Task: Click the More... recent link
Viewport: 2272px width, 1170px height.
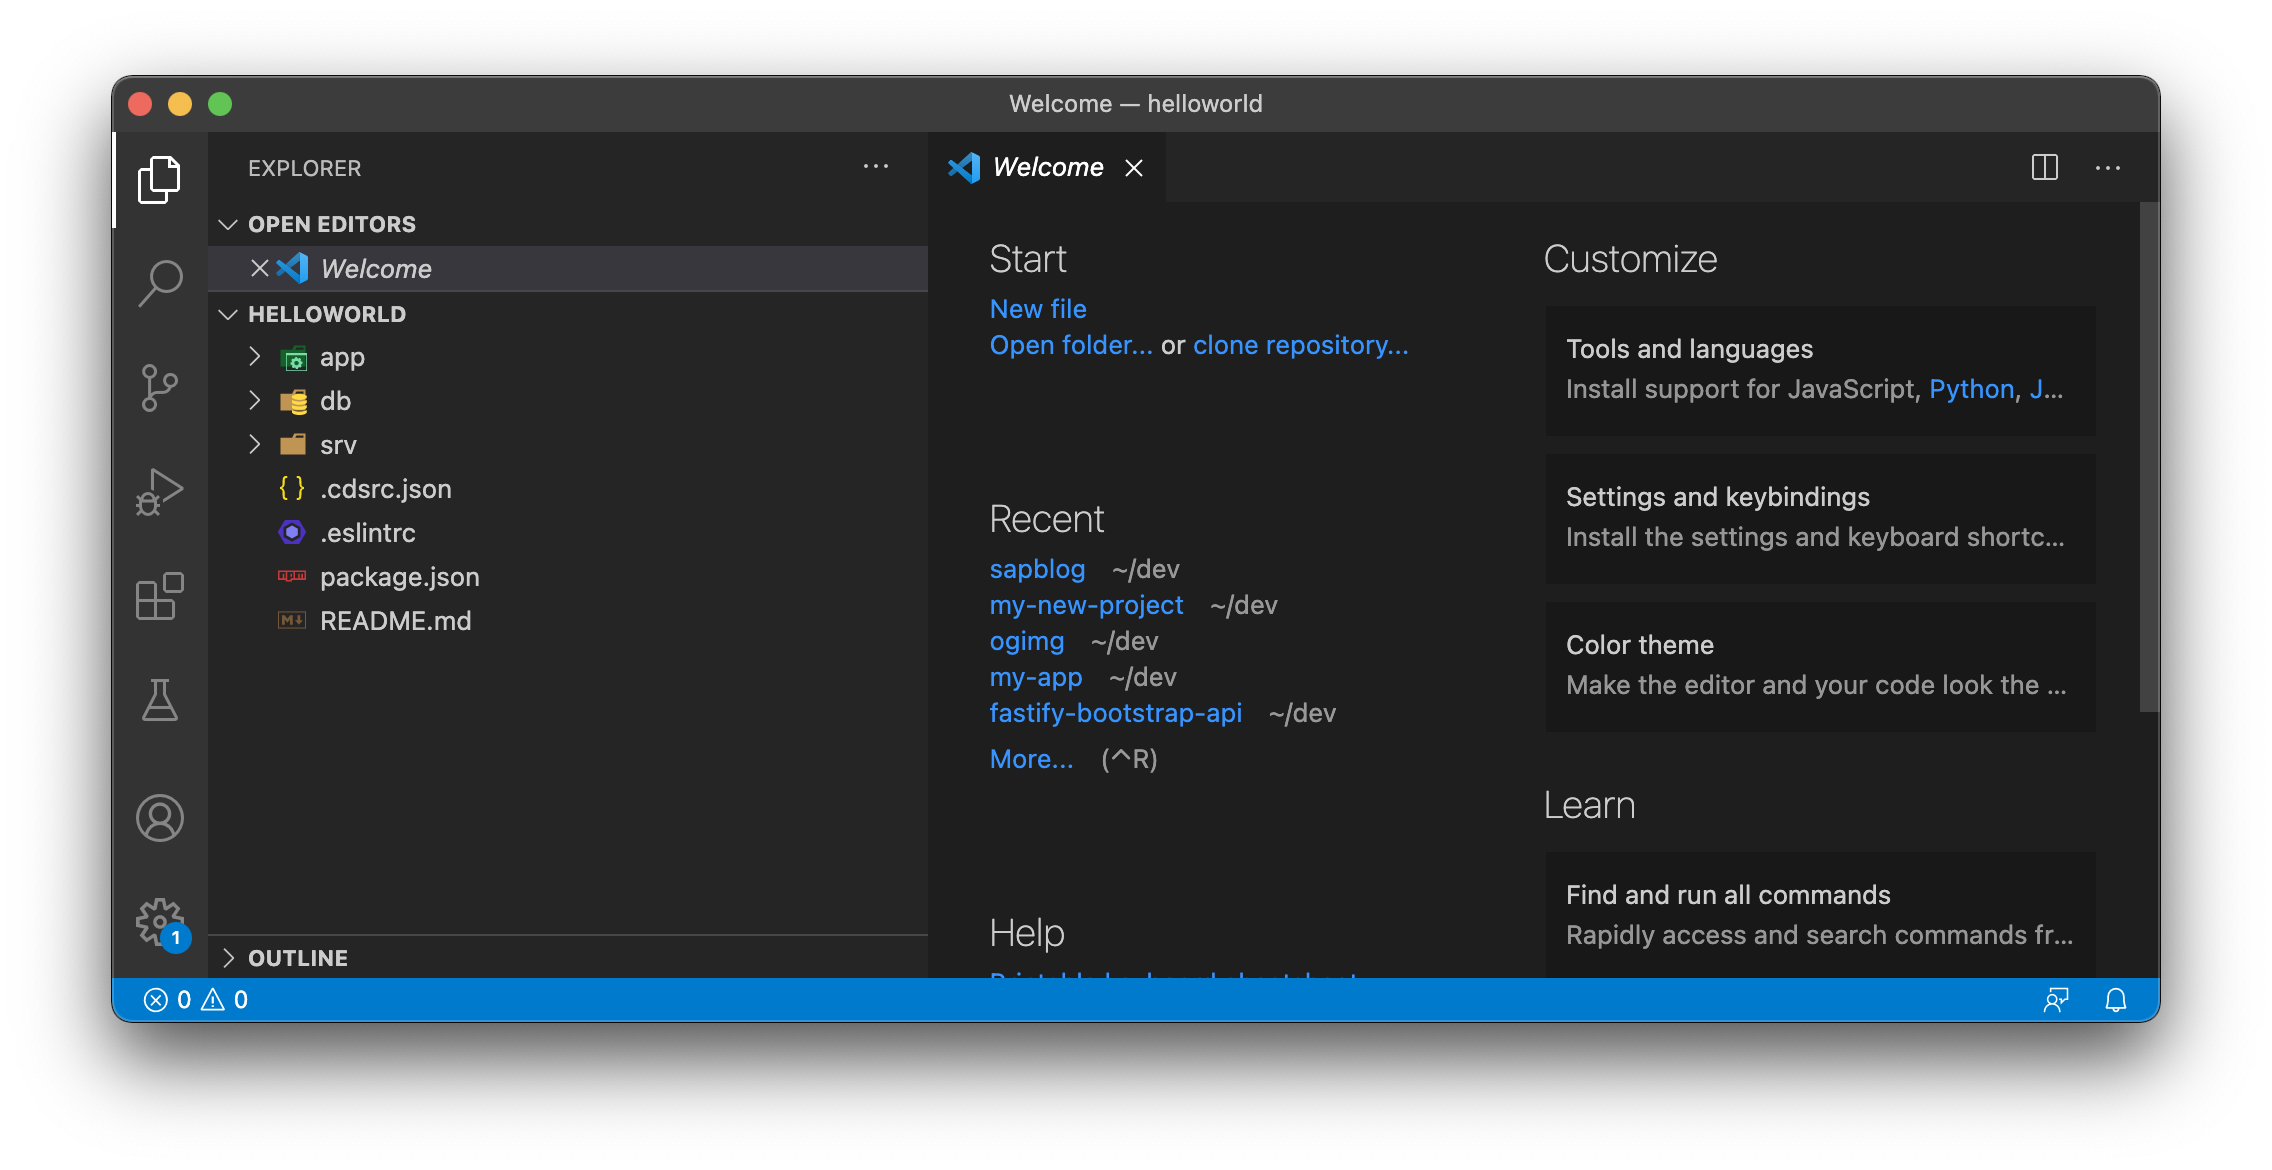Action: pyautogui.click(x=1031, y=759)
